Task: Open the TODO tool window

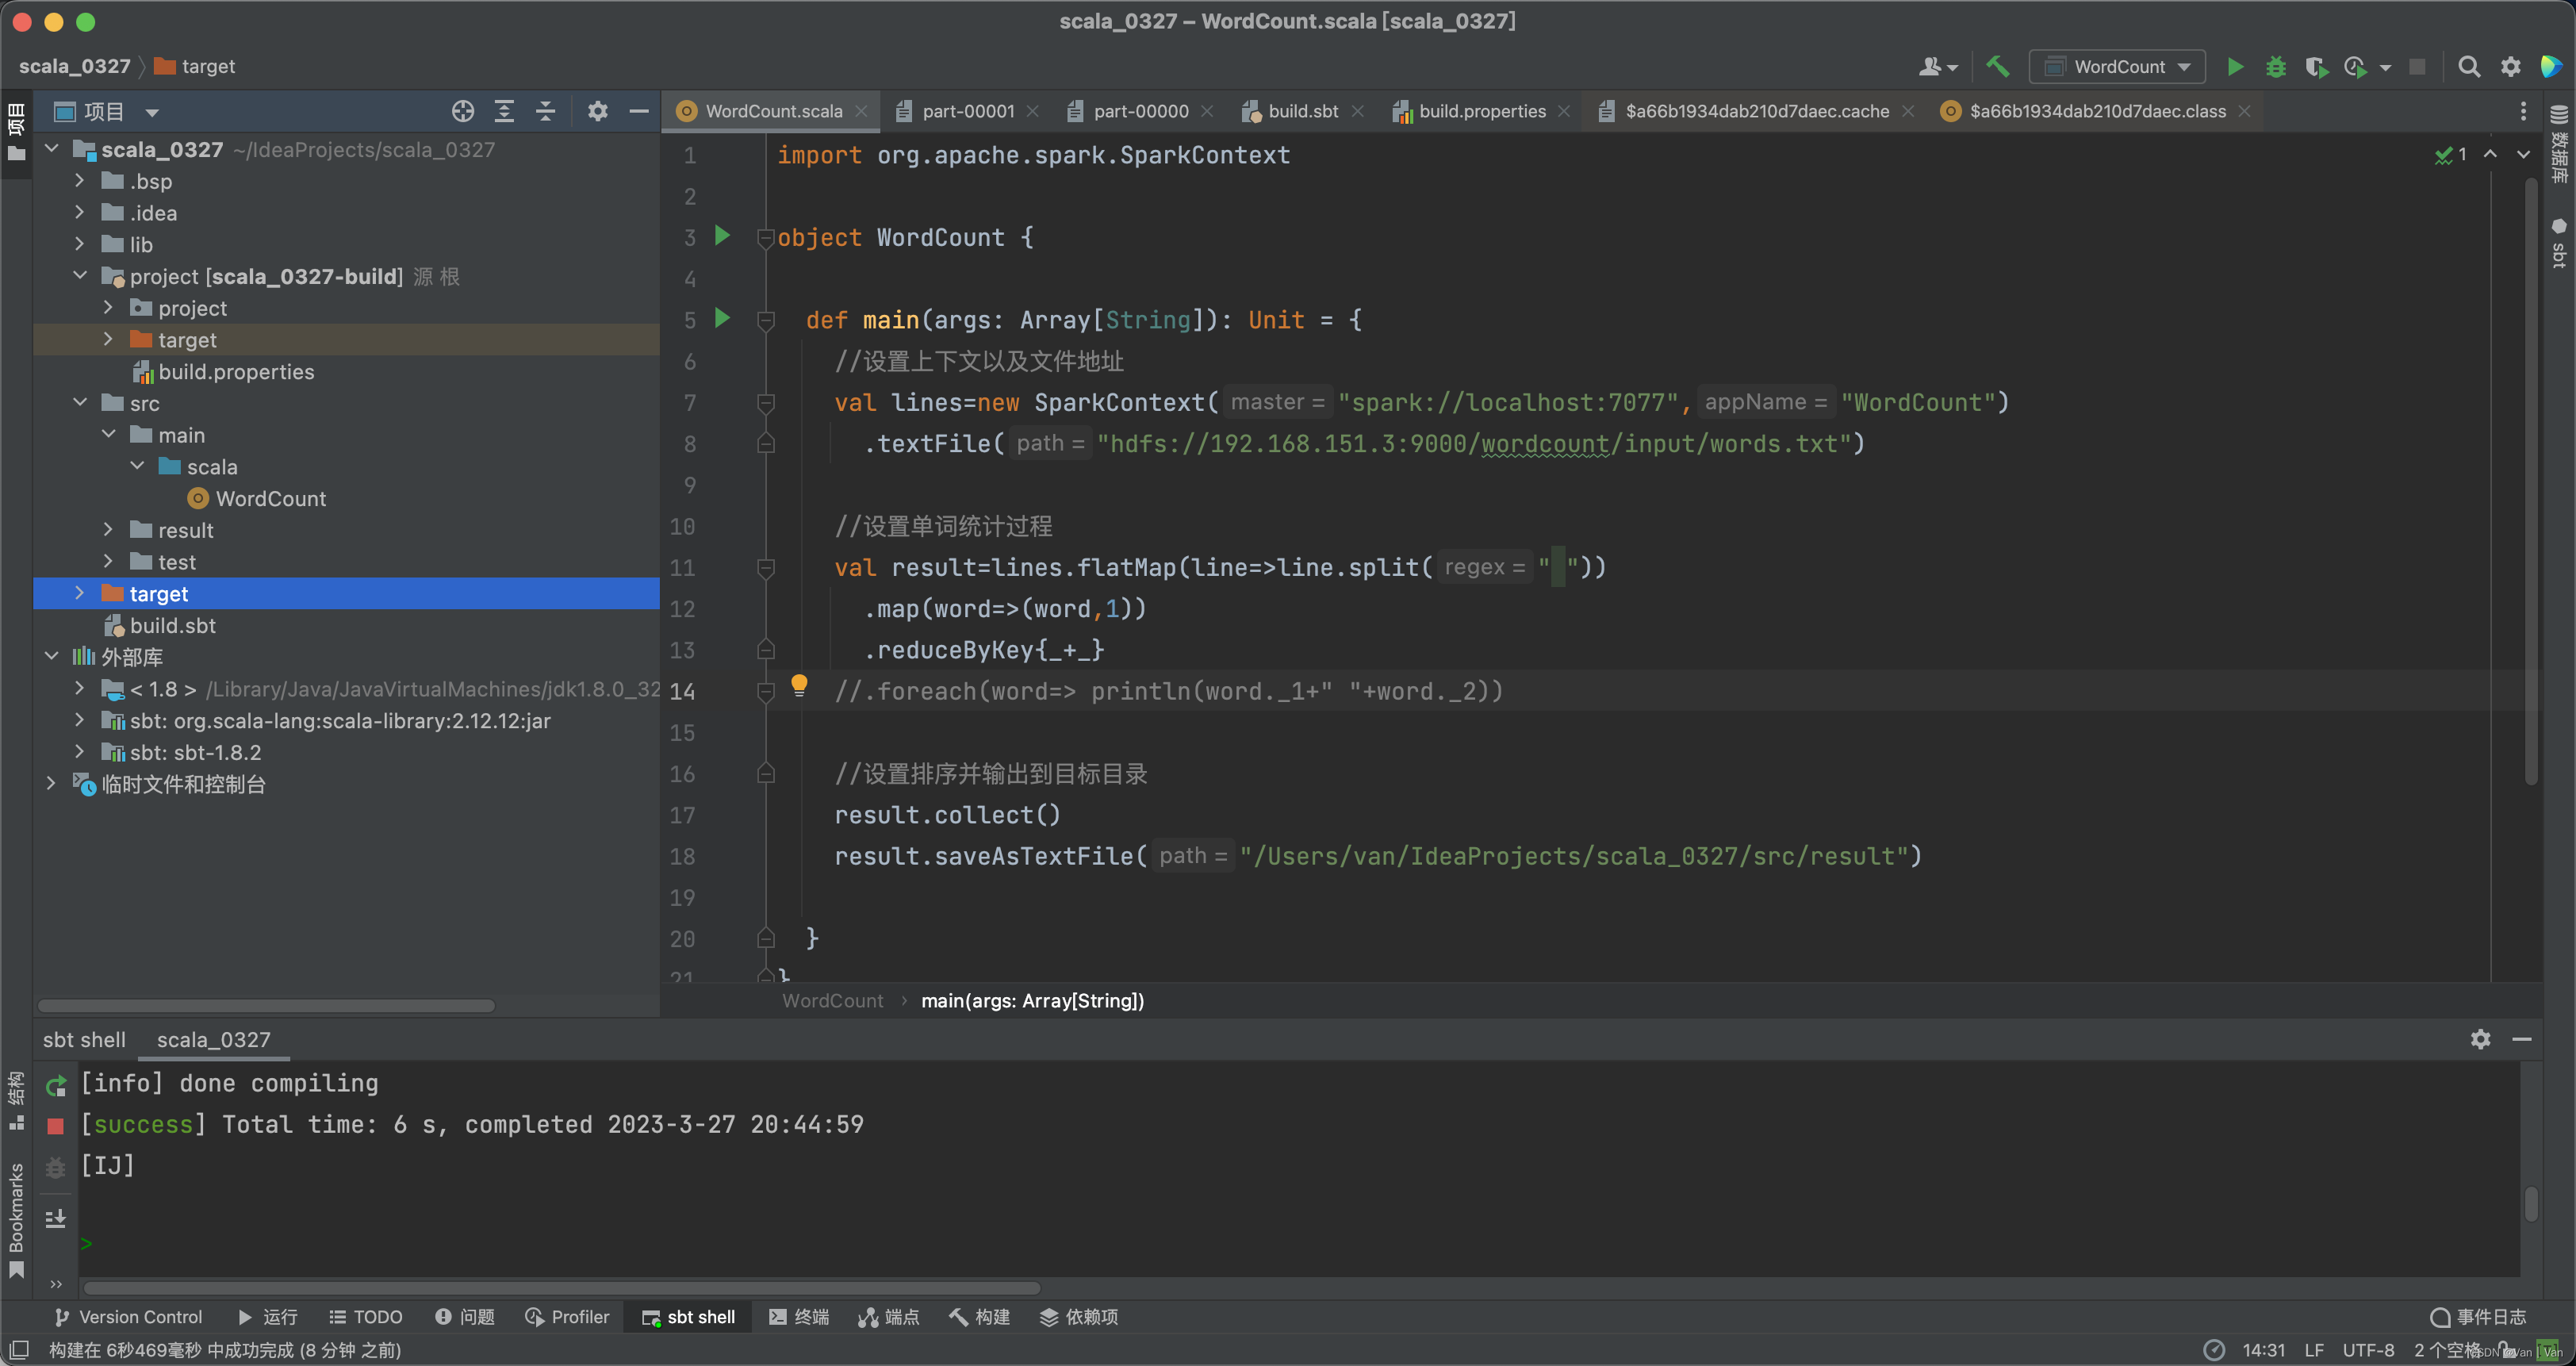Action: click(x=366, y=1317)
